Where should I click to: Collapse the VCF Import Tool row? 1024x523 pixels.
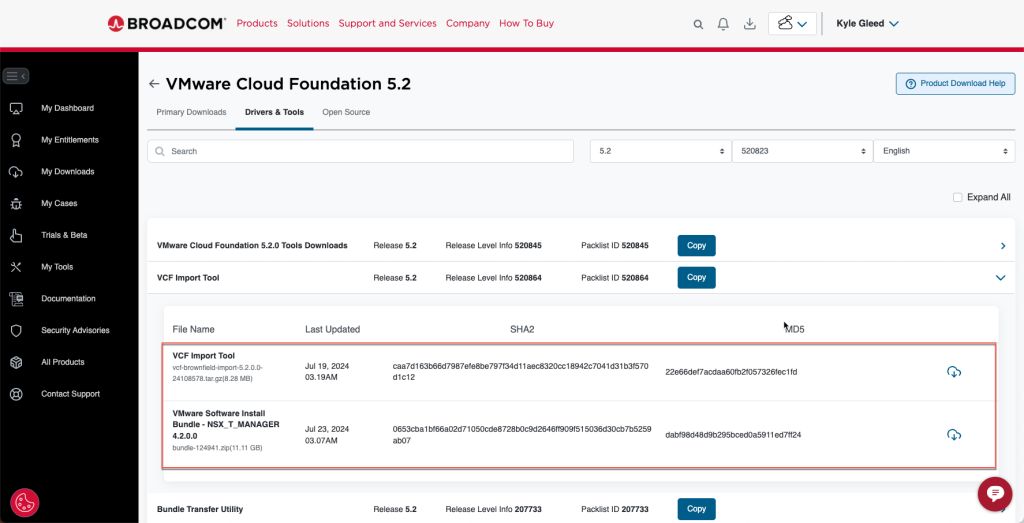click(1000, 278)
